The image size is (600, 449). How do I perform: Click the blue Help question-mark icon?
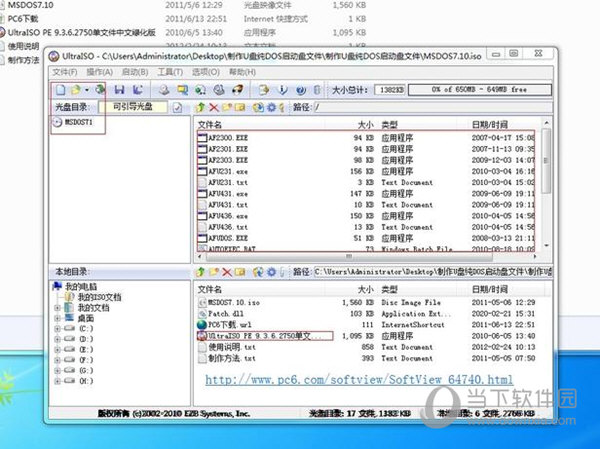pyautogui.click(x=301, y=90)
